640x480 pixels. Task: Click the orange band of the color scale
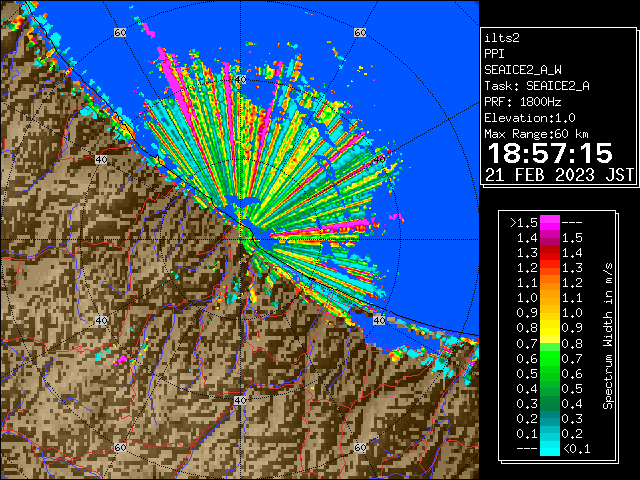click(x=550, y=291)
